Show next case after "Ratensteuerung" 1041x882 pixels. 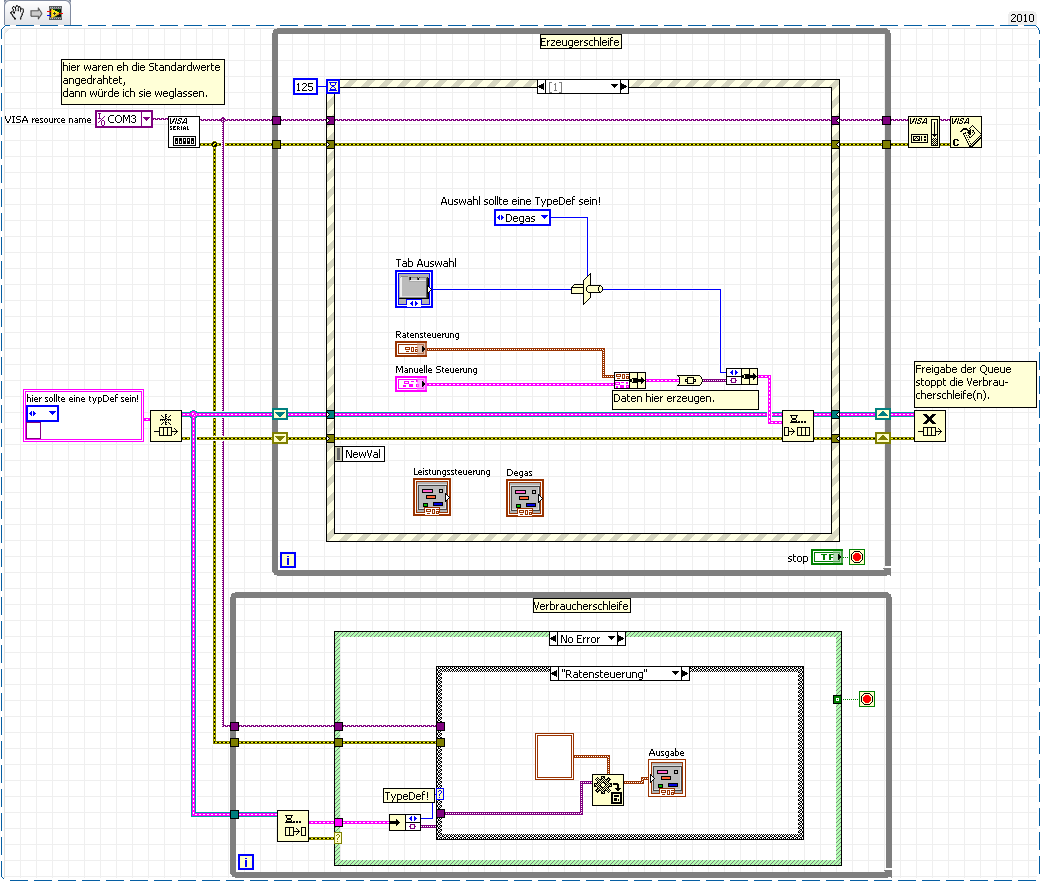click(x=685, y=674)
